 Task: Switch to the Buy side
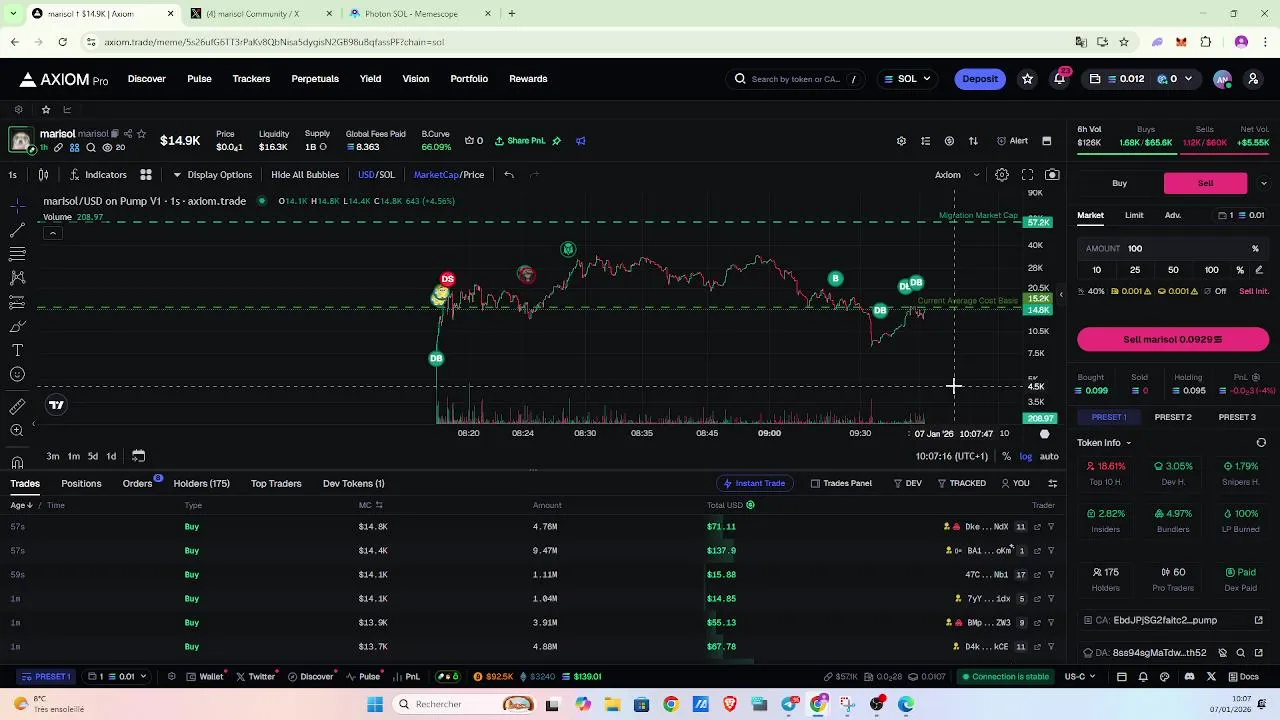pyautogui.click(x=1120, y=184)
